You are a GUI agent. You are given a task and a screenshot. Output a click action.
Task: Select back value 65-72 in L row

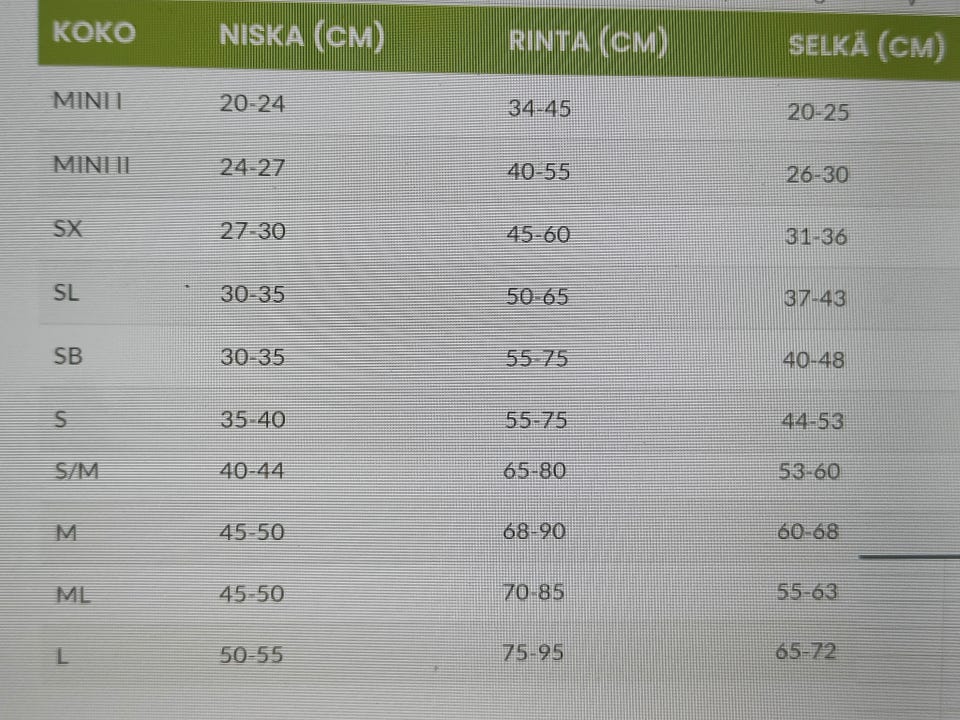[806, 653]
